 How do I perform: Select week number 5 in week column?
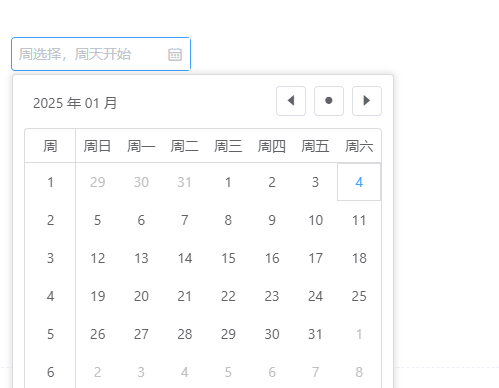click(50, 334)
